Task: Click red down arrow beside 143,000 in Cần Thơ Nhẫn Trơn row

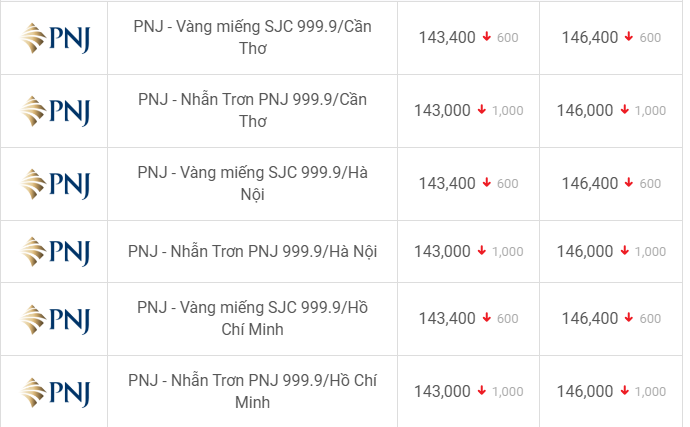Action: pyautogui.click(x=482, y=110)
